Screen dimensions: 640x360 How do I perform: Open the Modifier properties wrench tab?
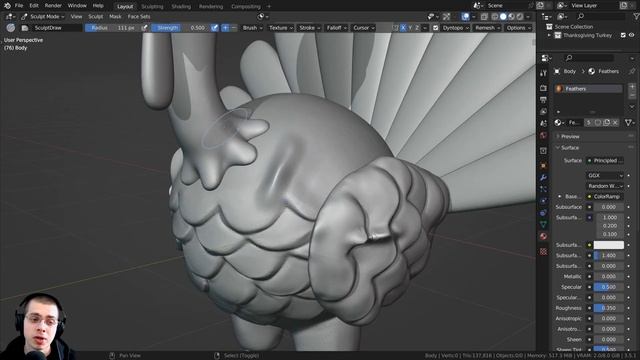pos(543,178)
